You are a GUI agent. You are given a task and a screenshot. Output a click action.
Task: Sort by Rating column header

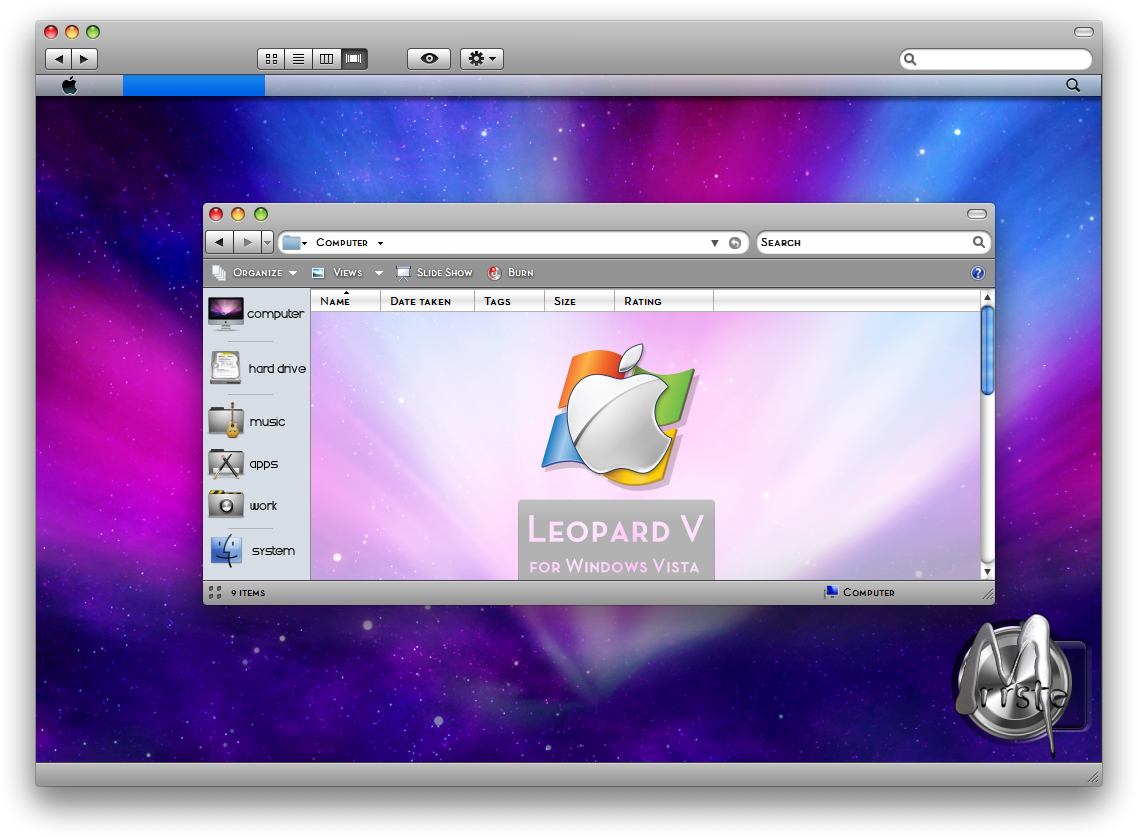click(664, 301)
